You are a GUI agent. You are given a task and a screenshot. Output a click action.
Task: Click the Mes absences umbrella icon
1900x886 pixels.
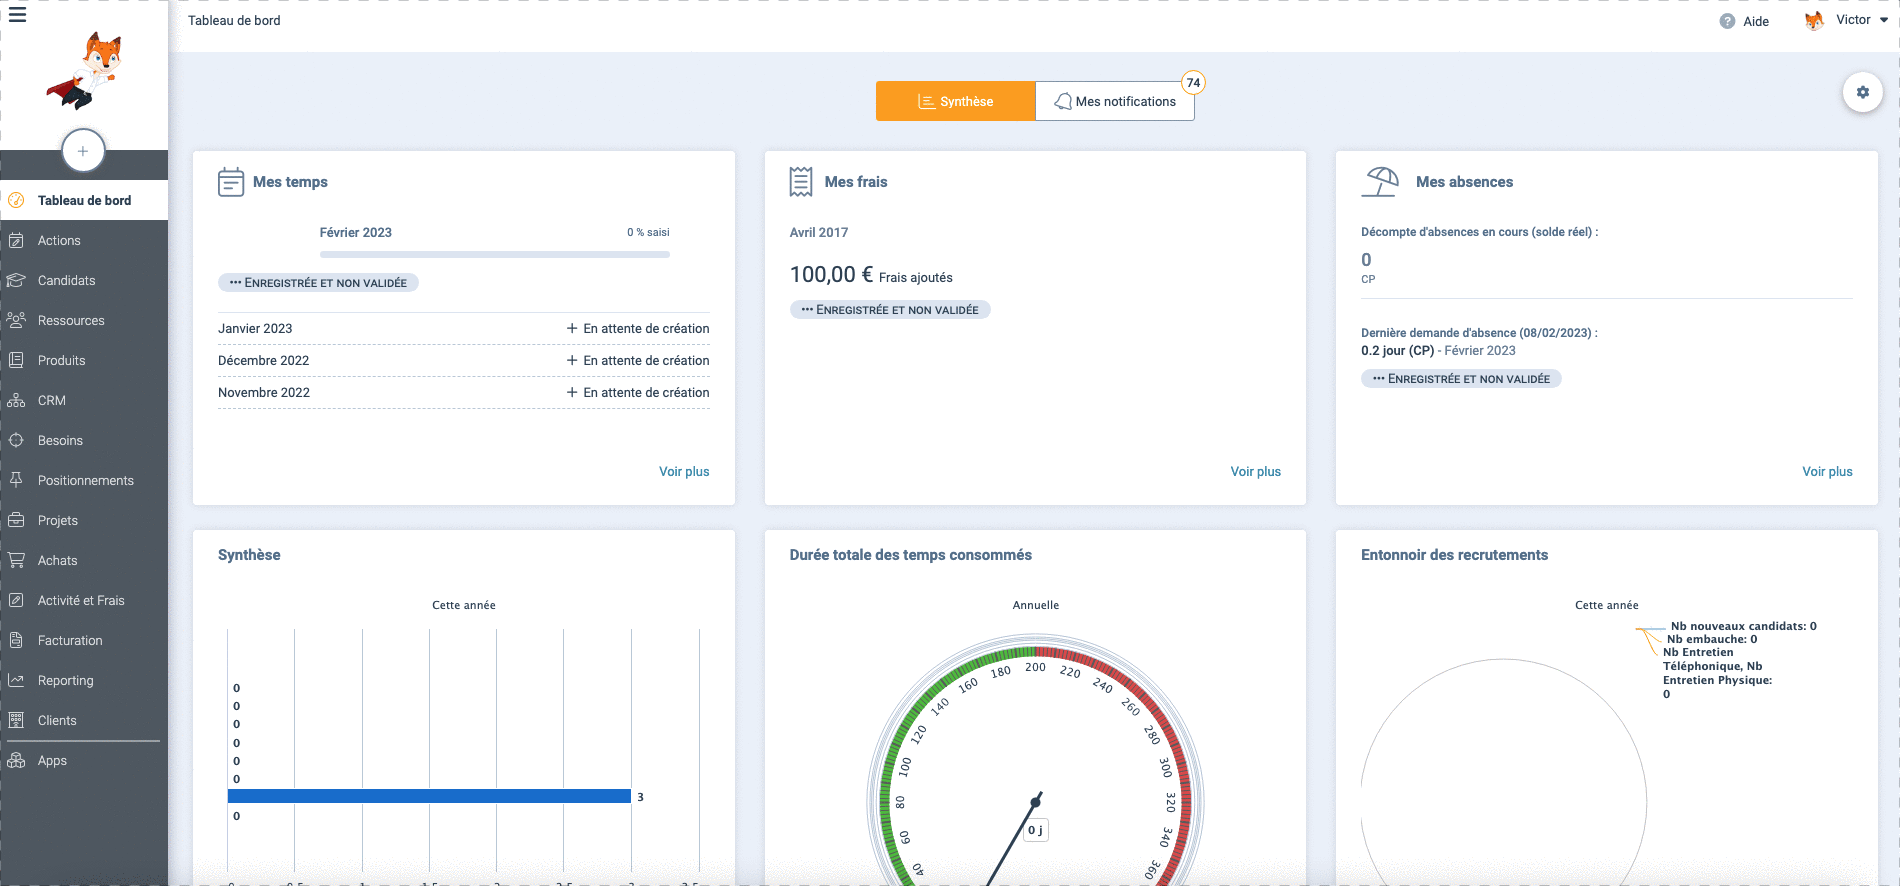tap(1381, 182)
